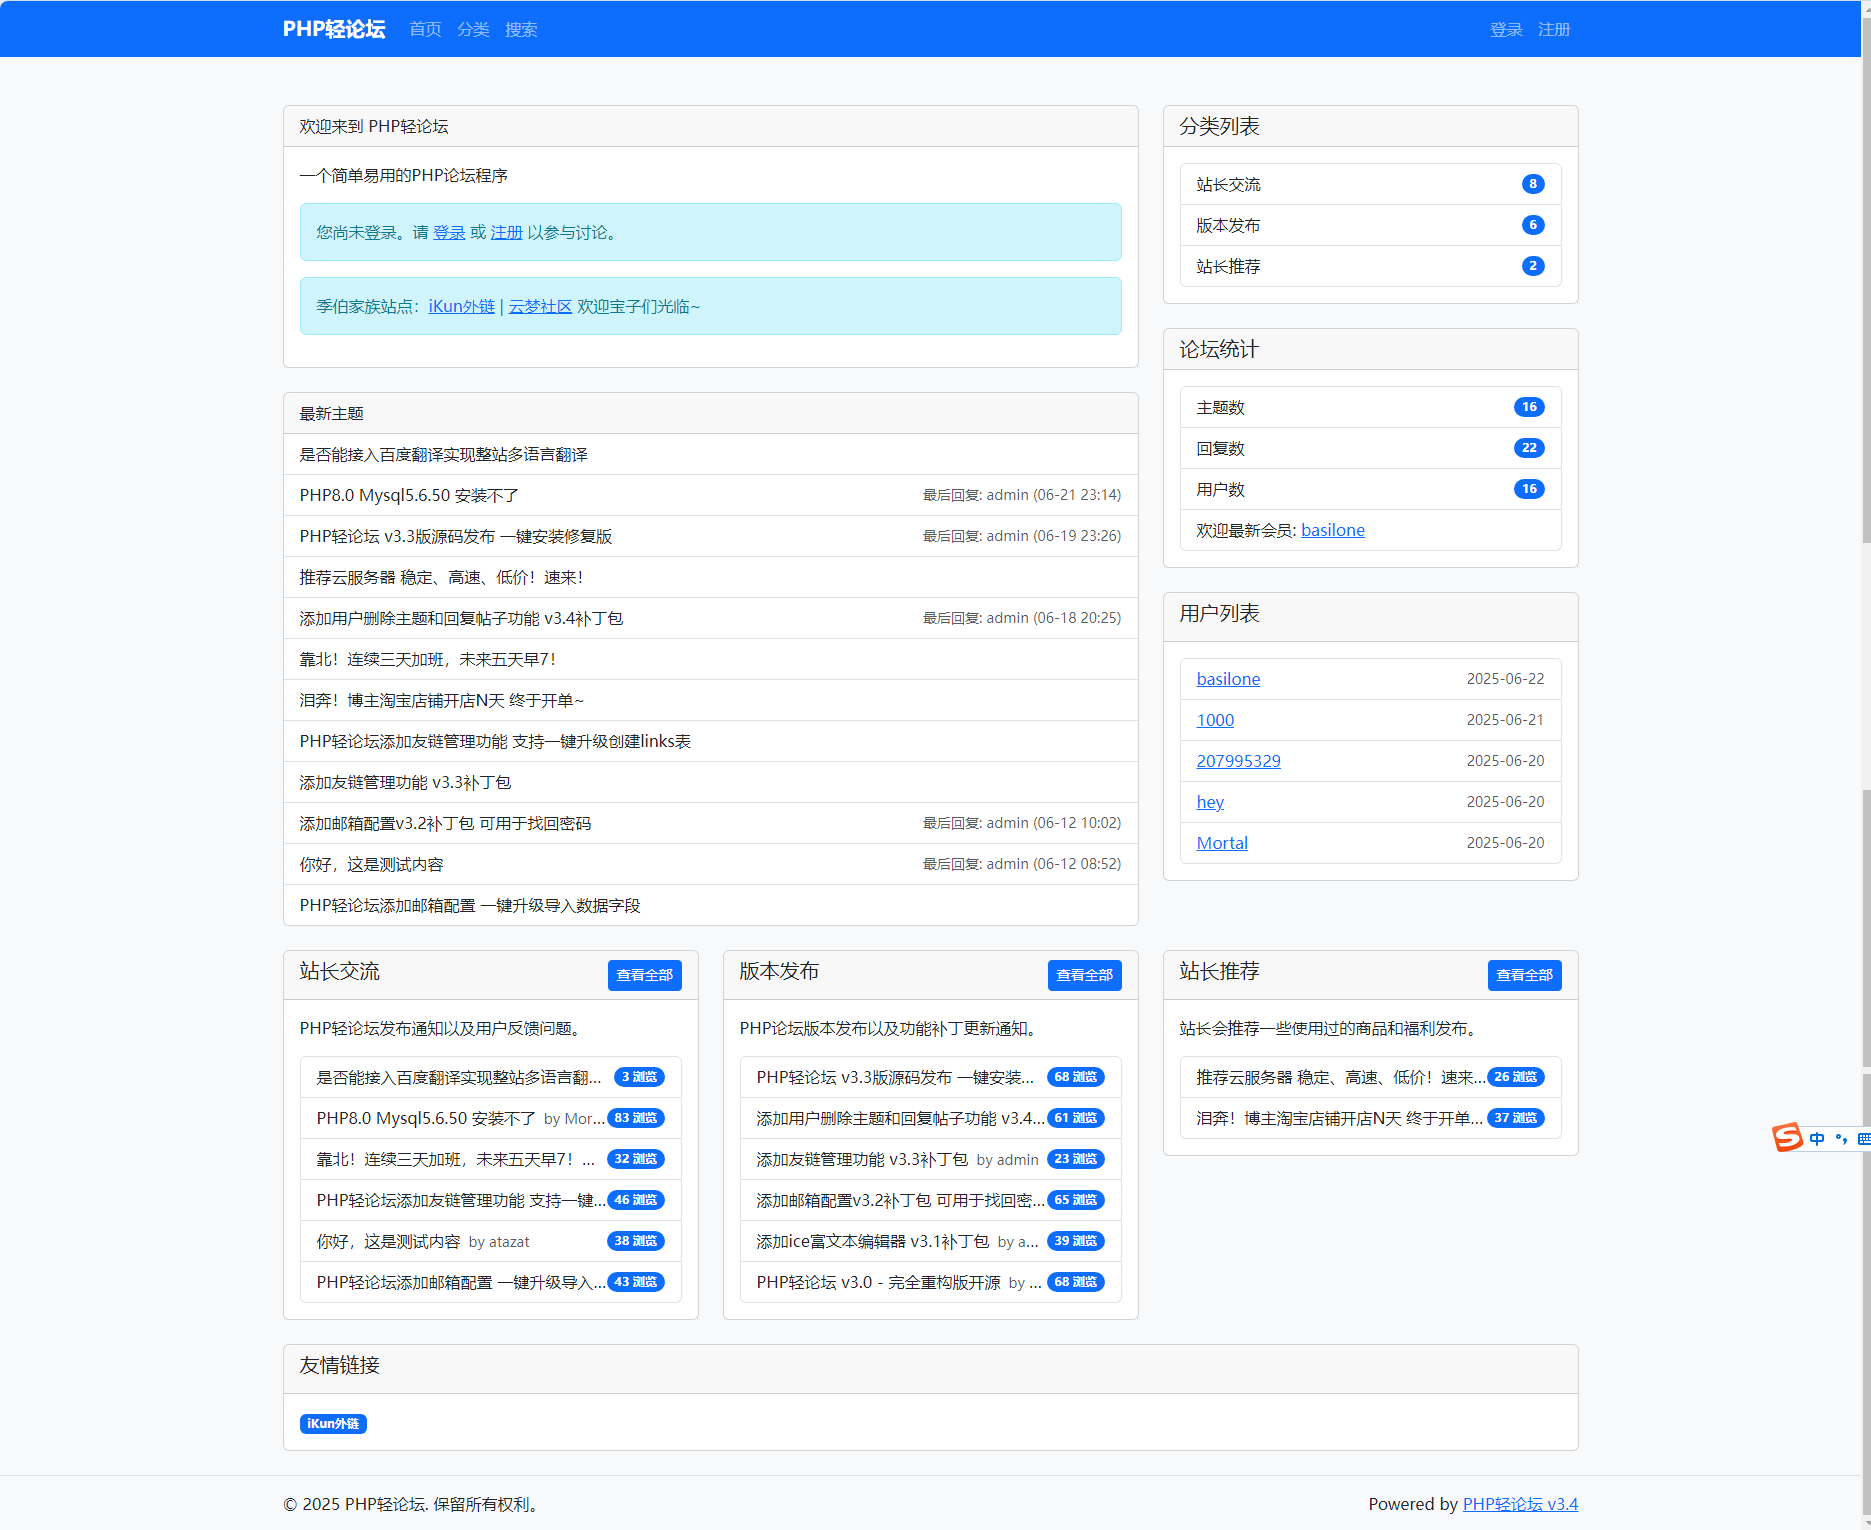Click the iKun外链 badge under 友情链接

click(x=333, y=1423)
